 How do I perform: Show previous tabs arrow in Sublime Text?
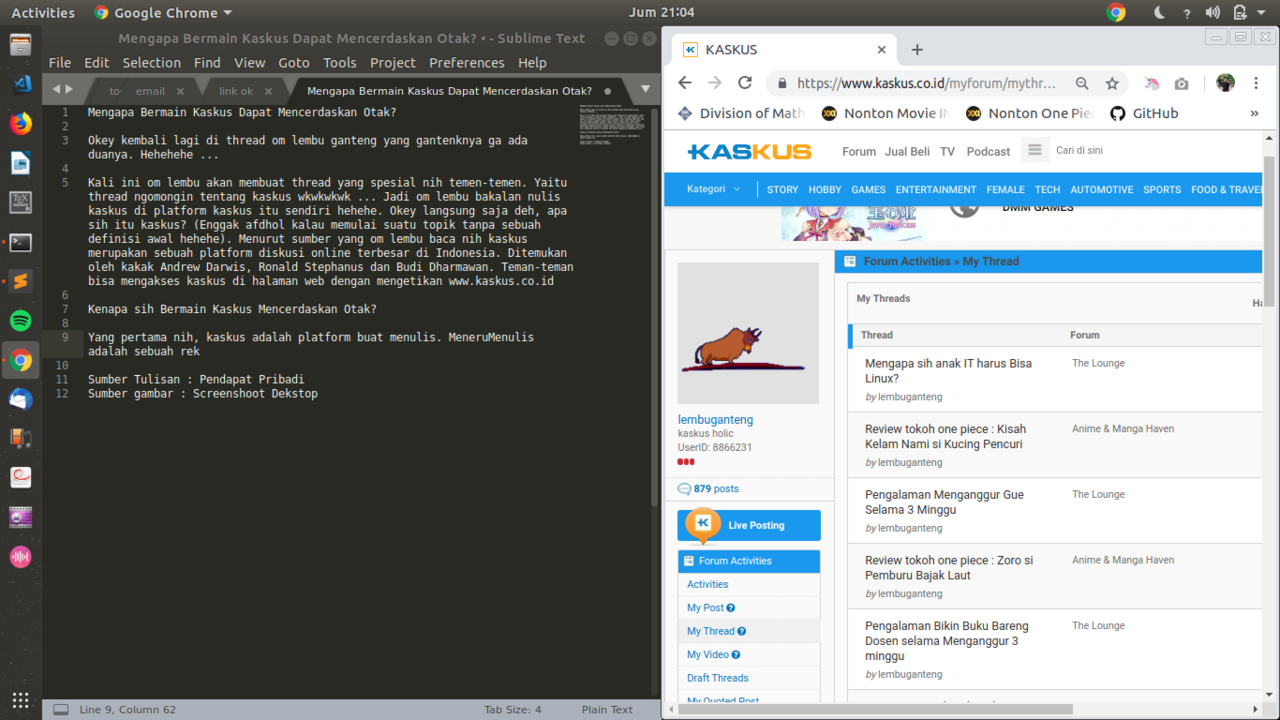click(56, 90)
